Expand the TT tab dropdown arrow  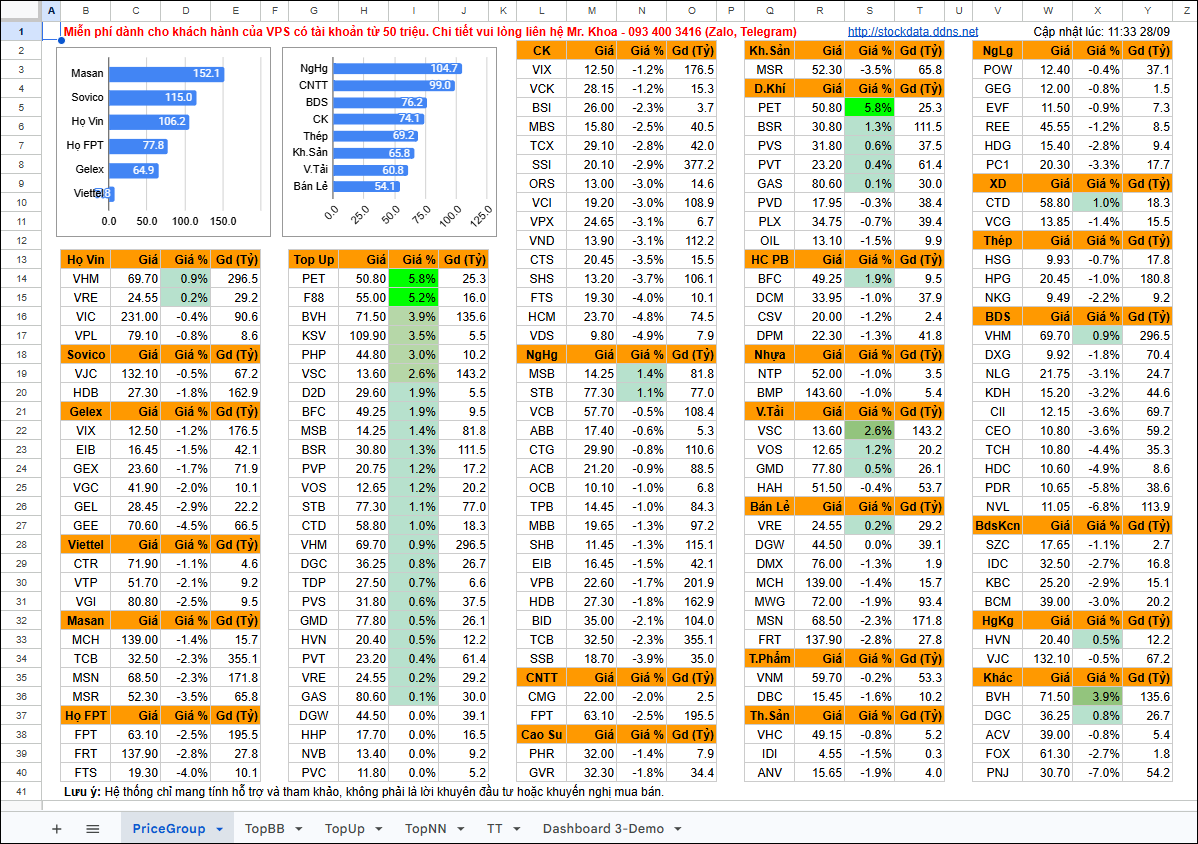pos(516,829)
